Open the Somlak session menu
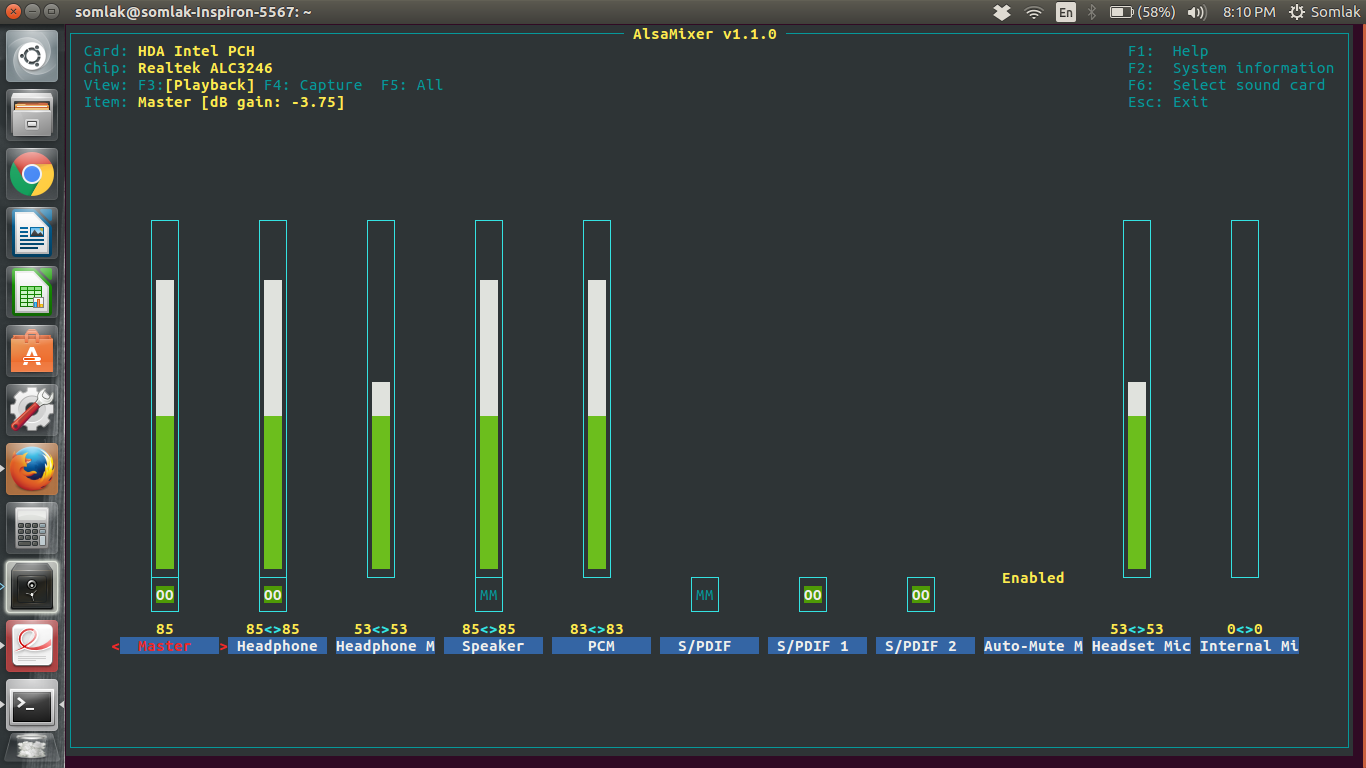 [1324, 12]
